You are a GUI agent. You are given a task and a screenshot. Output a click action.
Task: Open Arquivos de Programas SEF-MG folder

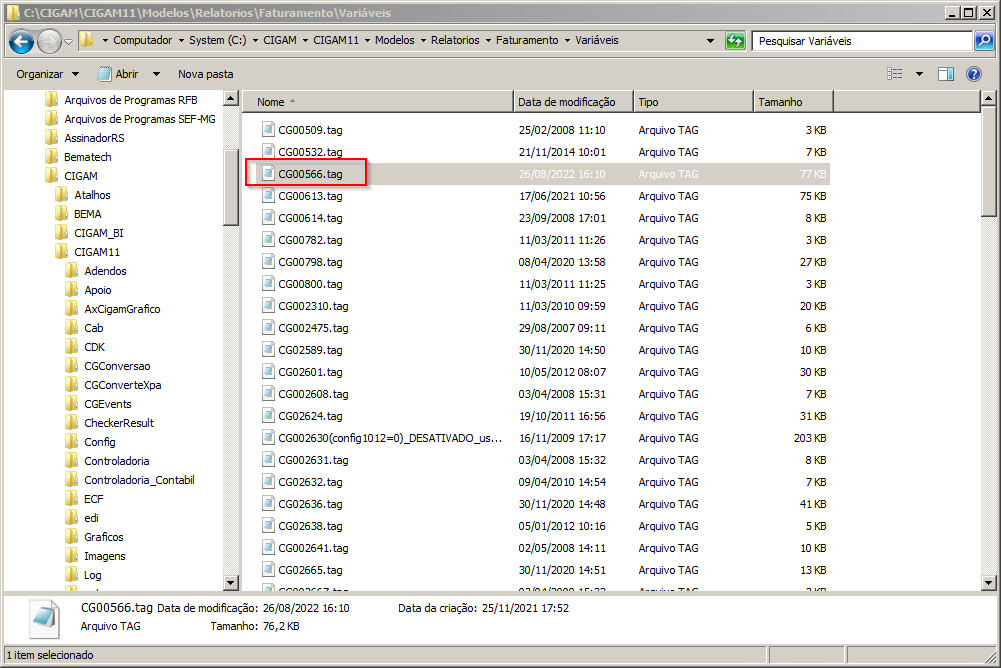coord(140,119)
